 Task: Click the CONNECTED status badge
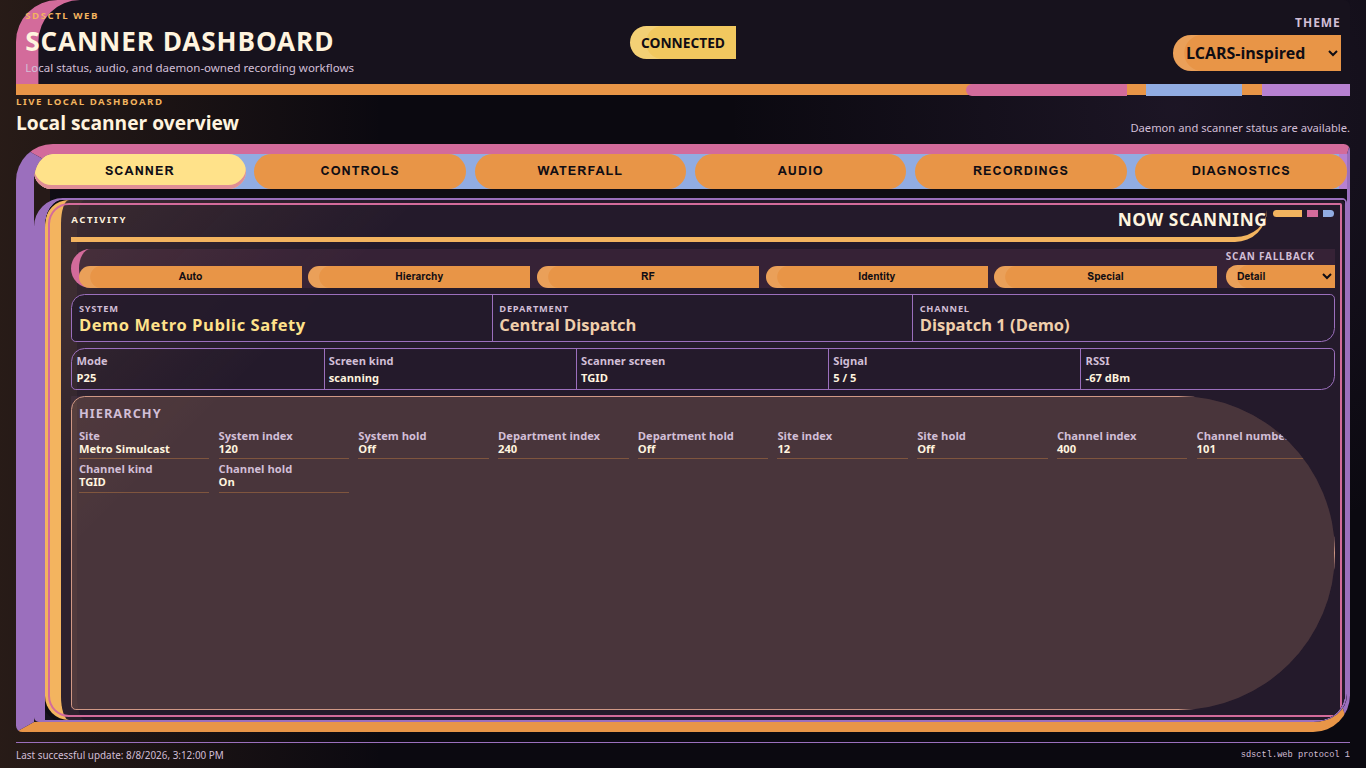[x=683, y=43]
